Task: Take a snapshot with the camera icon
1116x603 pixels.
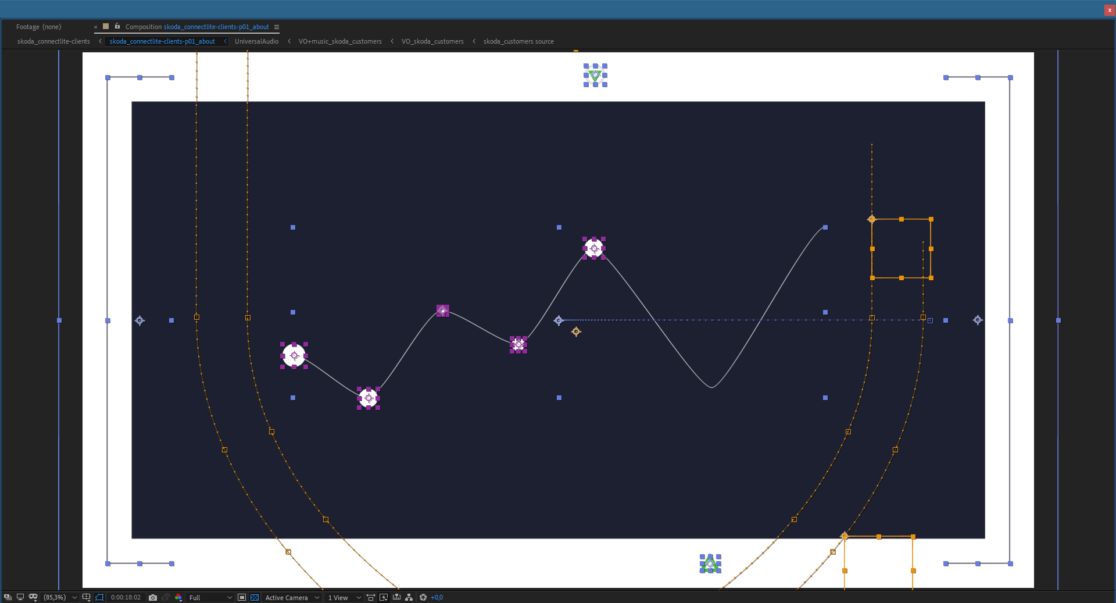Action: (x=153, y=597)
